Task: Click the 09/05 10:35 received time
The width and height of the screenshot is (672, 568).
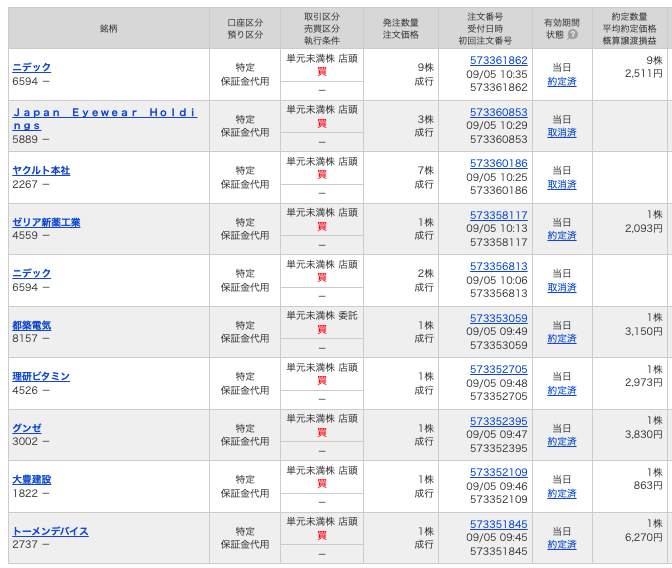Action: (497, 74)
